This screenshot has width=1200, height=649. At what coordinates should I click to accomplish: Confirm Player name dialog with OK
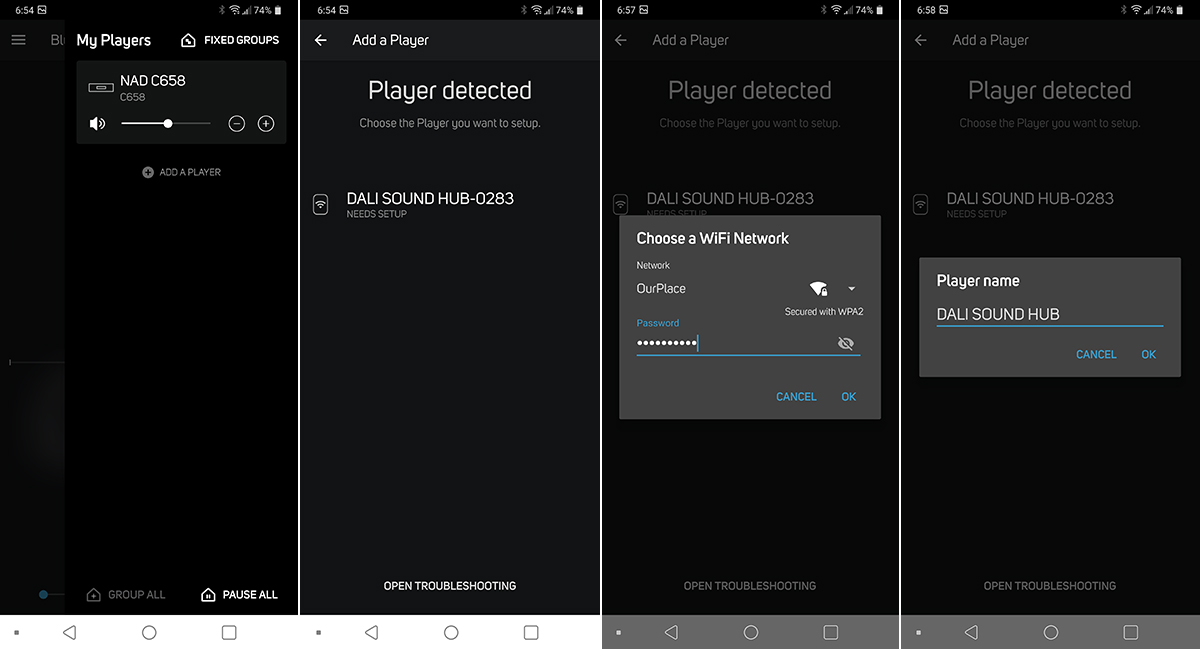pos(1149,355)
